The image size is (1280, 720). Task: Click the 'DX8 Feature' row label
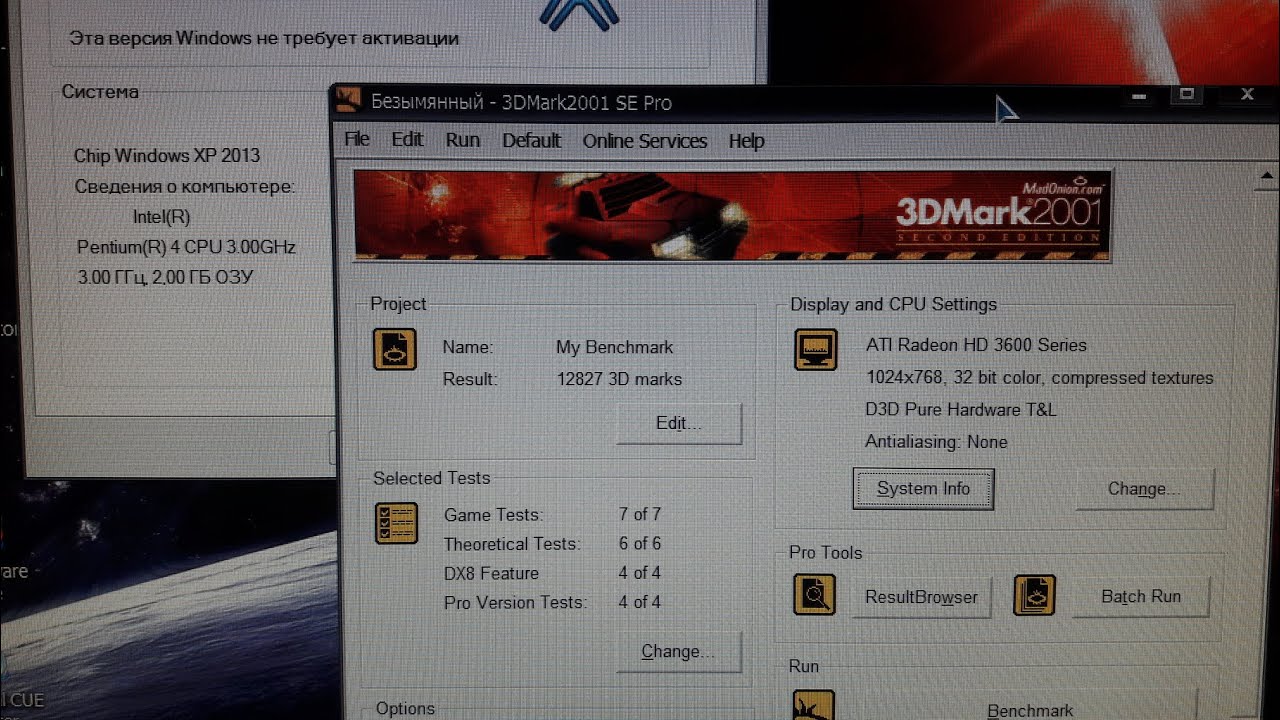tap(491, 573)
